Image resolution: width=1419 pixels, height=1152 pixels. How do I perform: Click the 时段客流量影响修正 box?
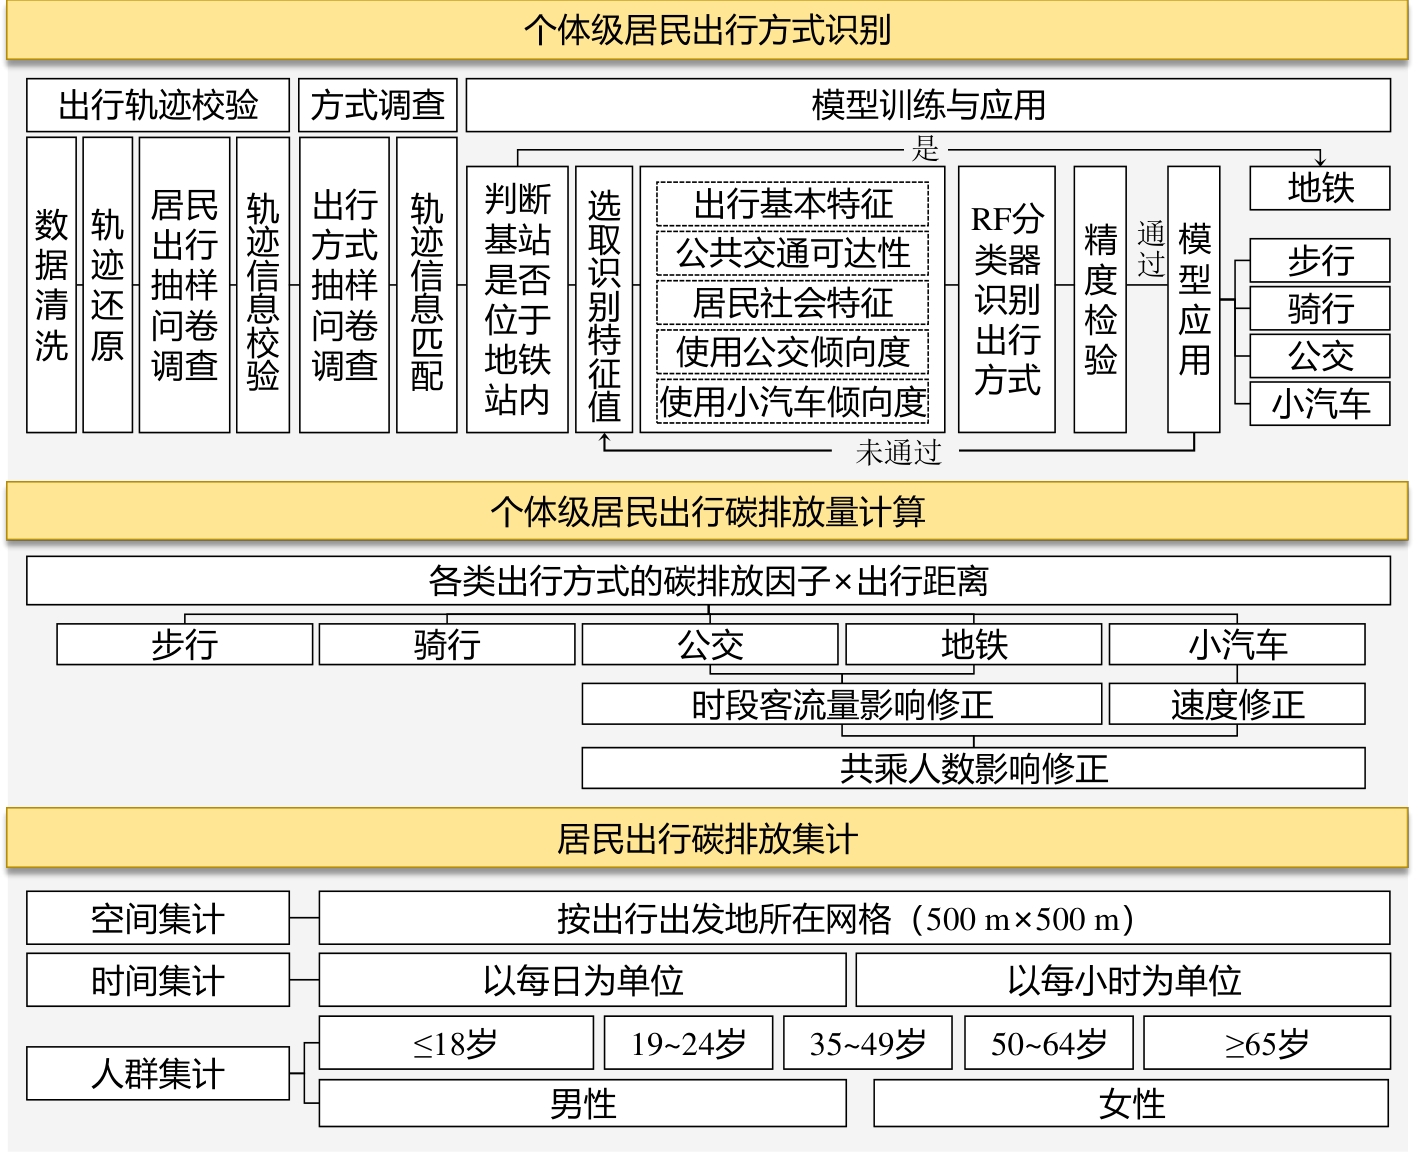[x=842, y=704]
